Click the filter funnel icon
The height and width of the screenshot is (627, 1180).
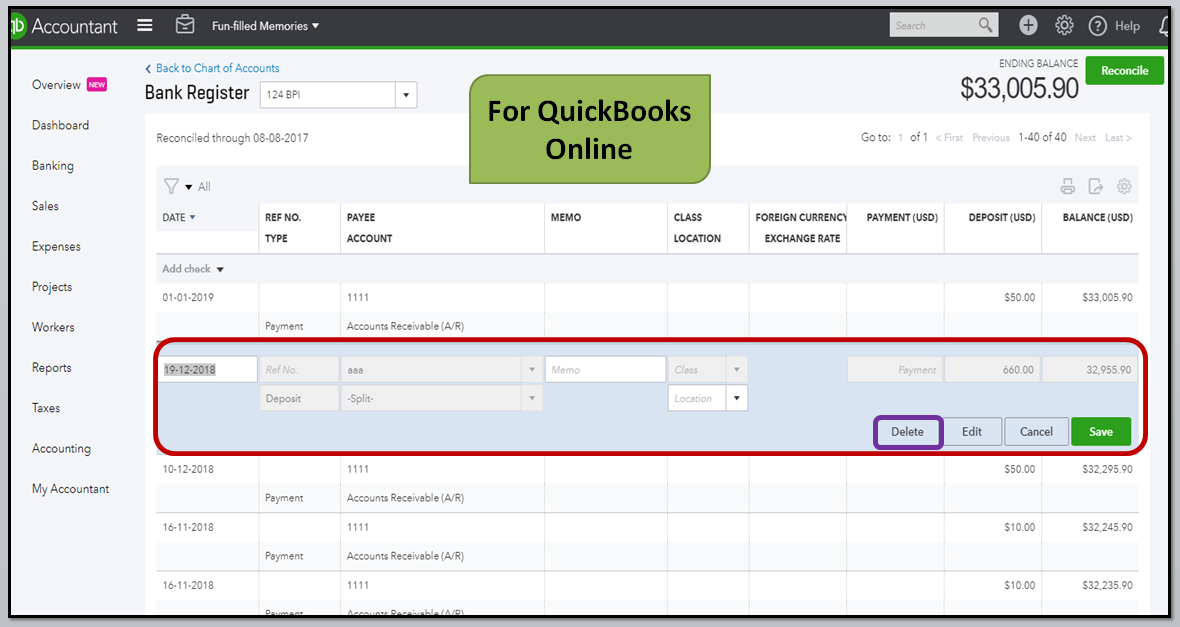[x=171, y=186]
